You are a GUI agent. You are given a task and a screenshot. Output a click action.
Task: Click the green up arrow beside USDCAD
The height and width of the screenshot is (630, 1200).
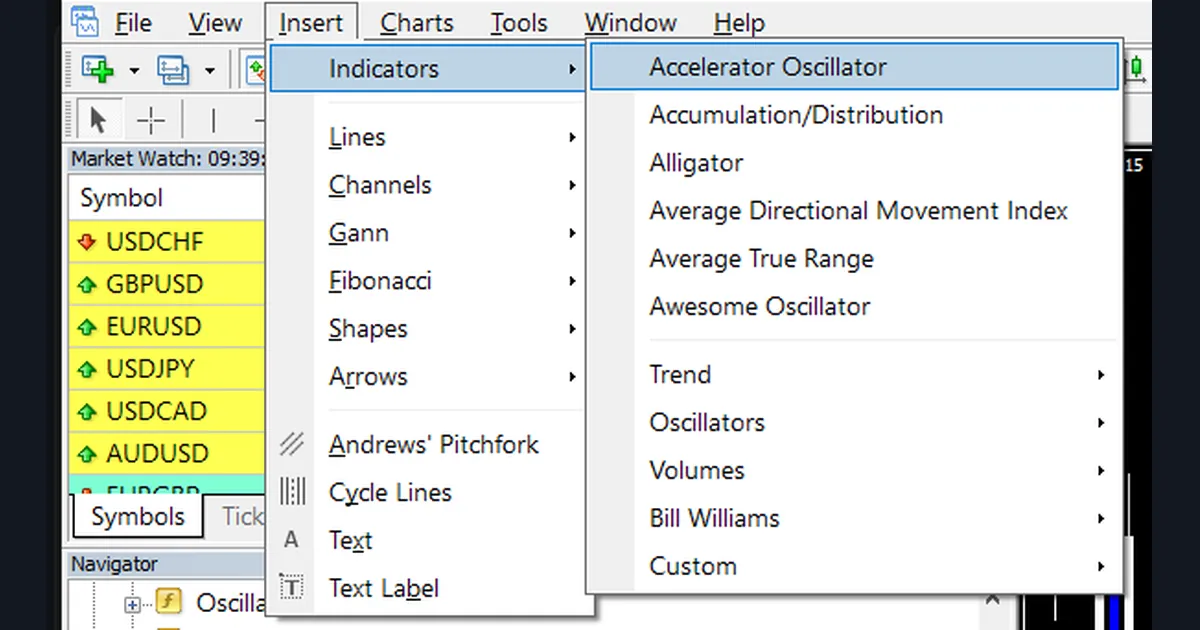pos(87,412)
